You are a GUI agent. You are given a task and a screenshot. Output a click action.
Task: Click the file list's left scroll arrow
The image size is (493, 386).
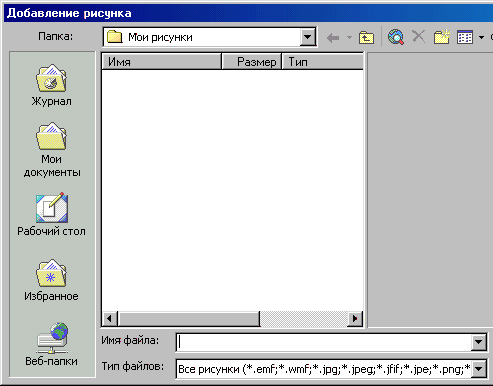click(109, 319)
